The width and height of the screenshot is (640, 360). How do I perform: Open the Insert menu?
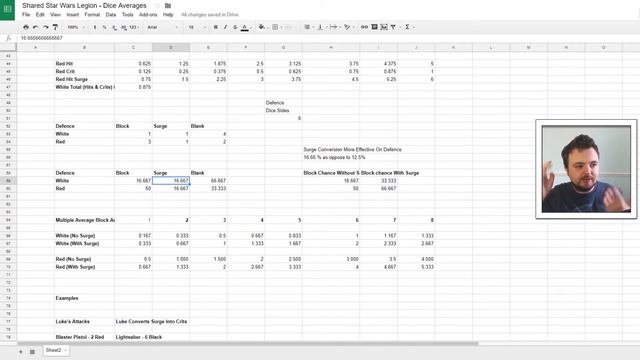[73, 15]
